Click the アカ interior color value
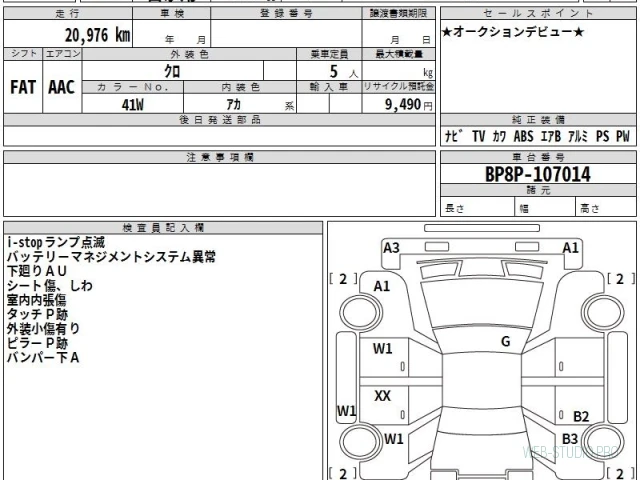Screen dimensions: 640x480 pyautogui.click(x=233, y=105)
